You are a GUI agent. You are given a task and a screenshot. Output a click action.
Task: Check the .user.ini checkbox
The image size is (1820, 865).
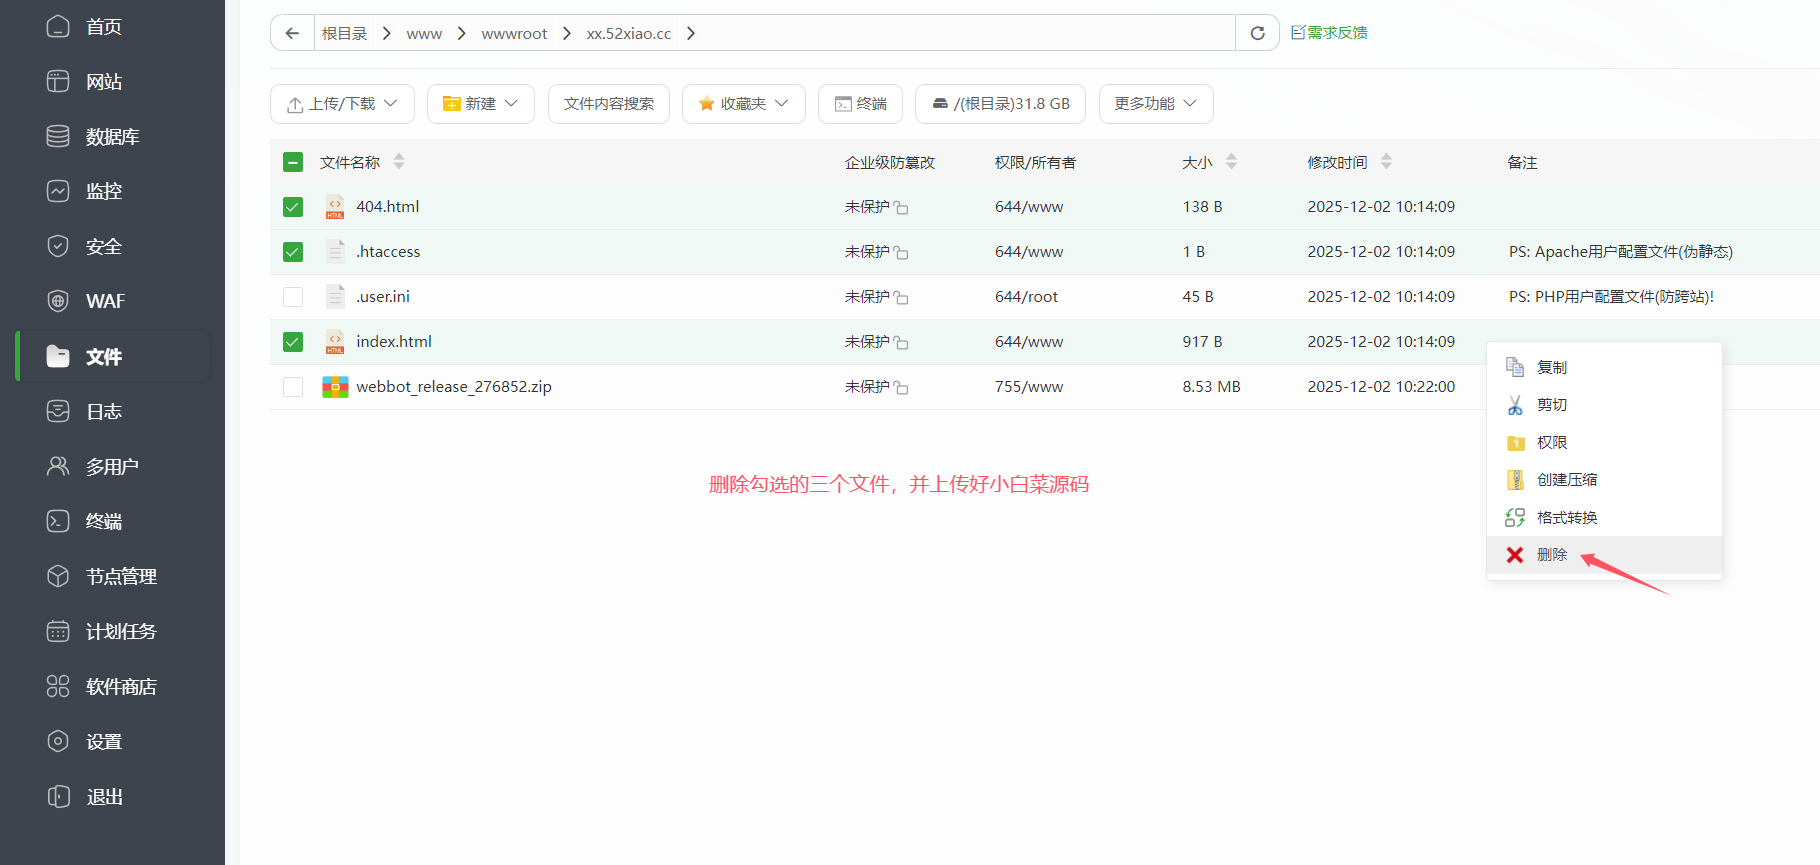pos(293,297)
